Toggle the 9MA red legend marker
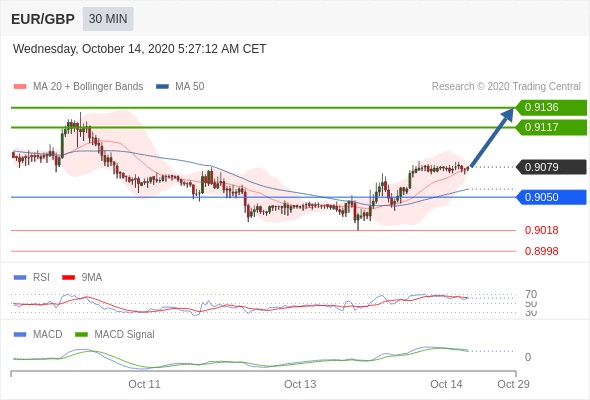590x400 pixels. coord(68,278)
